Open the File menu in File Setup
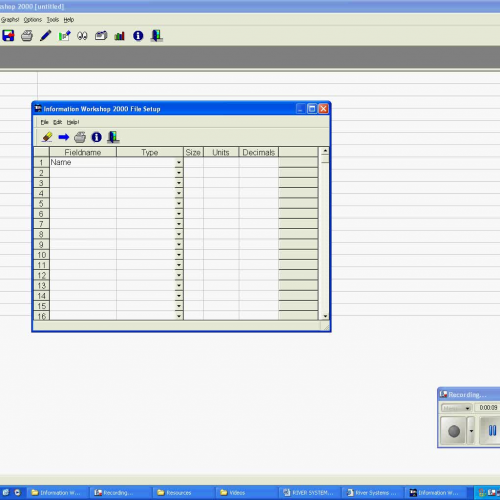The width and height of the screenshot is (500, 500). pyautogui.click(x=44, y=122)
